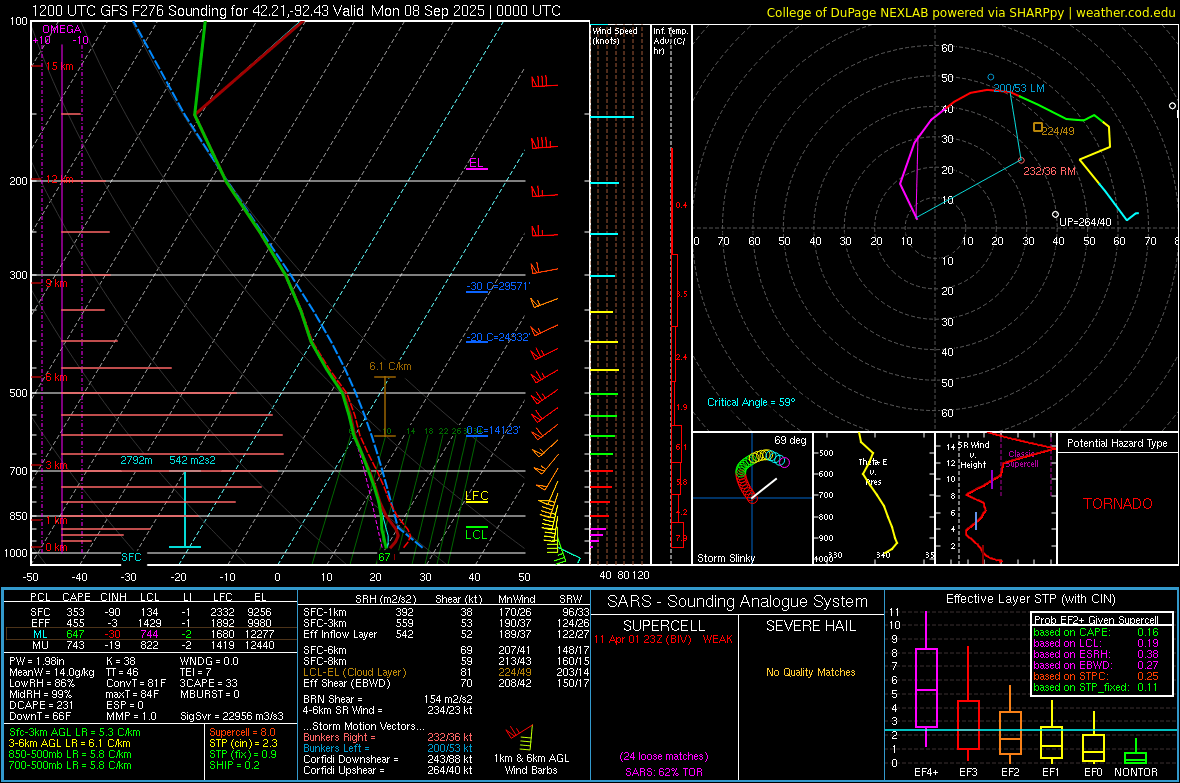The width and height of the screenshot is (1180, 783).
Task: Select the ML parcel row
Action: point(151,634)
